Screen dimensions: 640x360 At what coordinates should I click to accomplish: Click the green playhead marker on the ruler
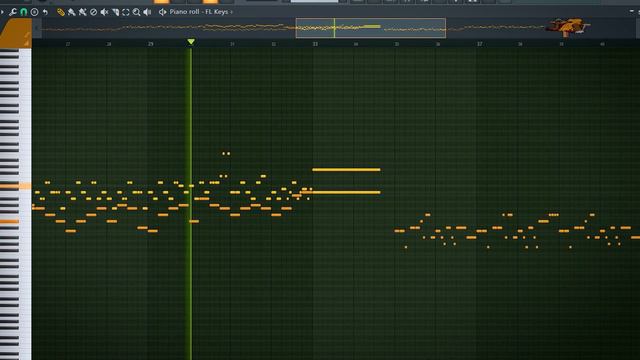[191, 42]
